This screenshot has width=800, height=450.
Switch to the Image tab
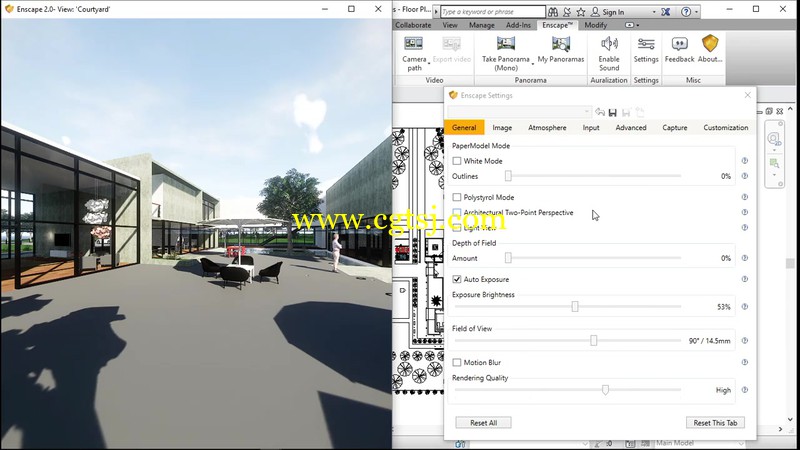(x=502, y=128)
